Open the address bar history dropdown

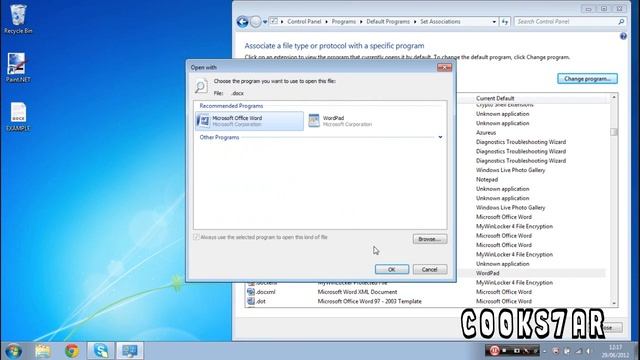point(494,22)
